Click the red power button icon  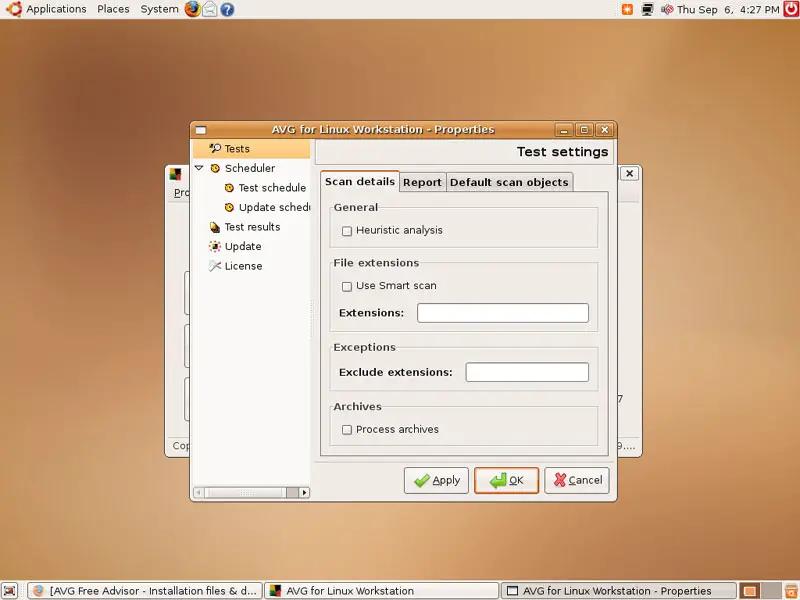tap(791, 9)
